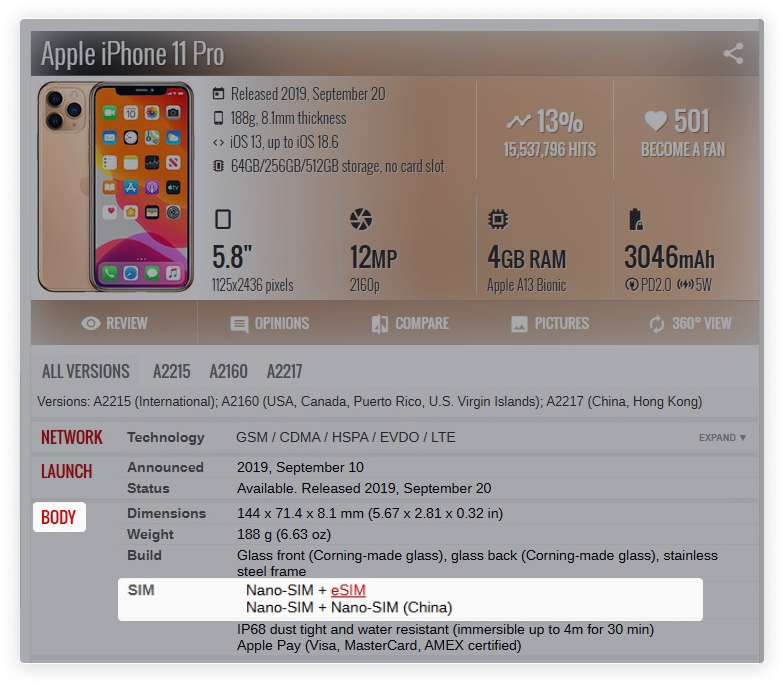Click the 15,537,796 HITS counter
This screenshot has width=784, height=686.
[x=550, y=150]
